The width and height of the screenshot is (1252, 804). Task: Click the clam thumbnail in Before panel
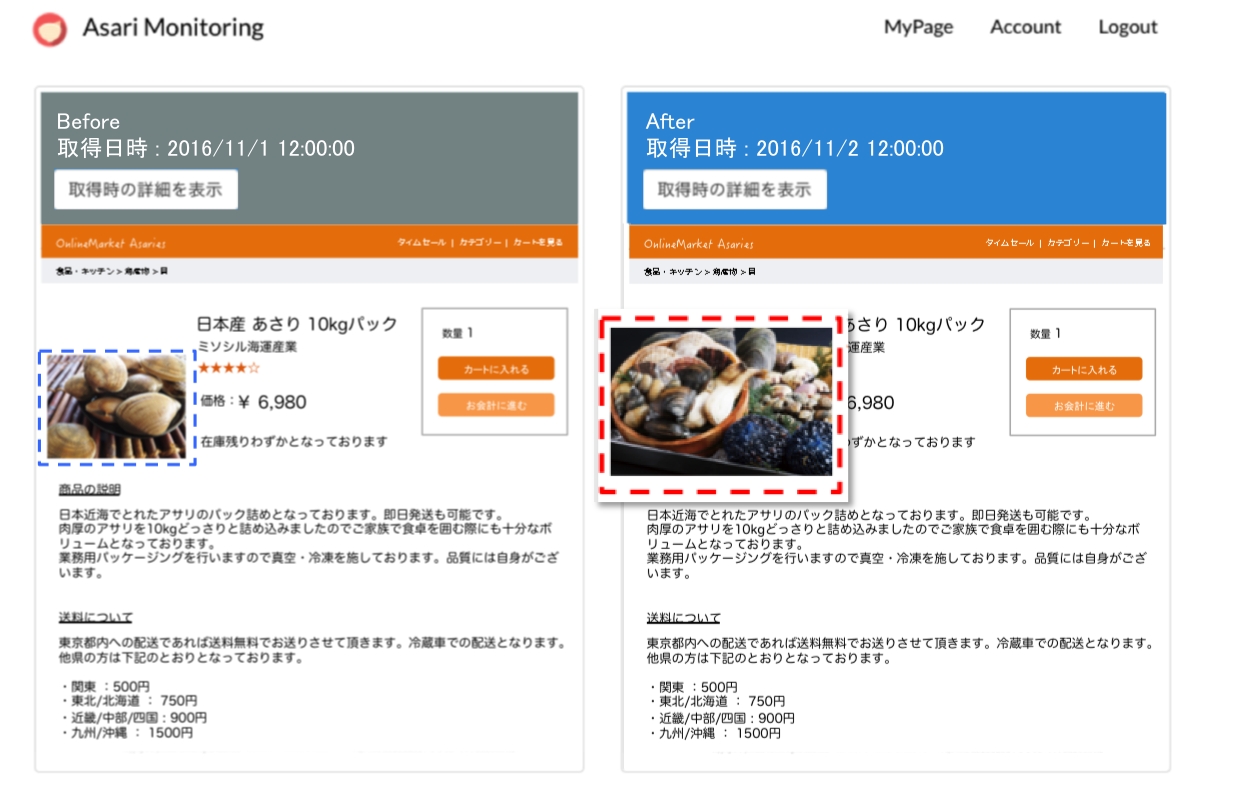[116, 407]
